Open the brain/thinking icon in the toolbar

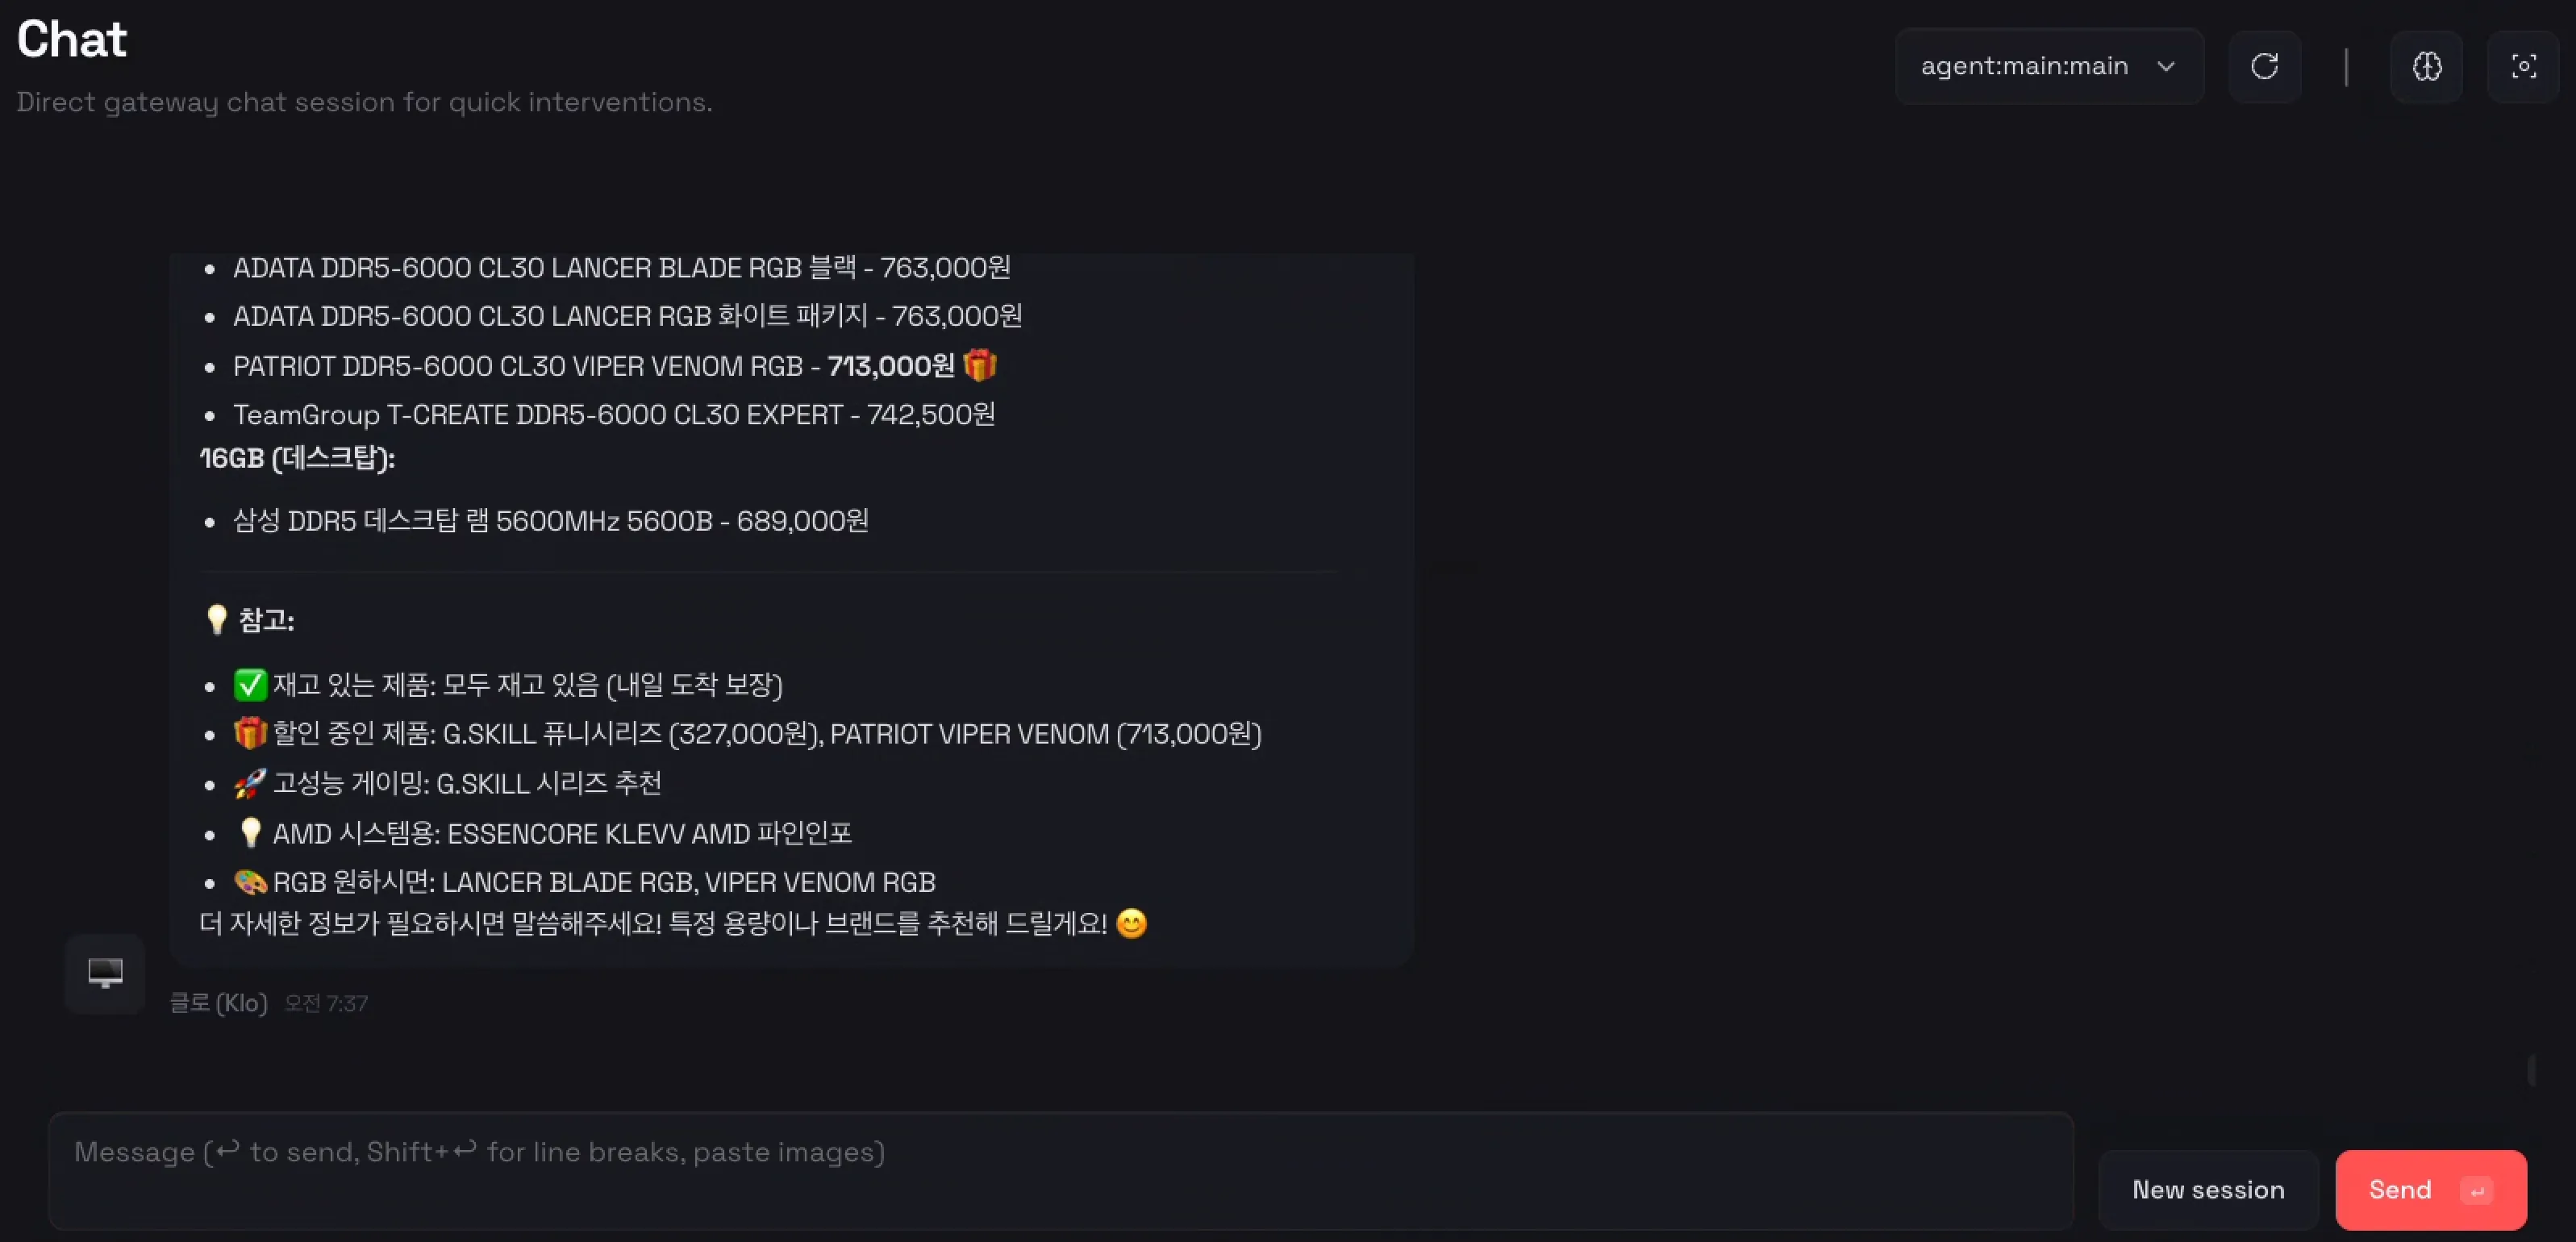(x=2427, y=66)
